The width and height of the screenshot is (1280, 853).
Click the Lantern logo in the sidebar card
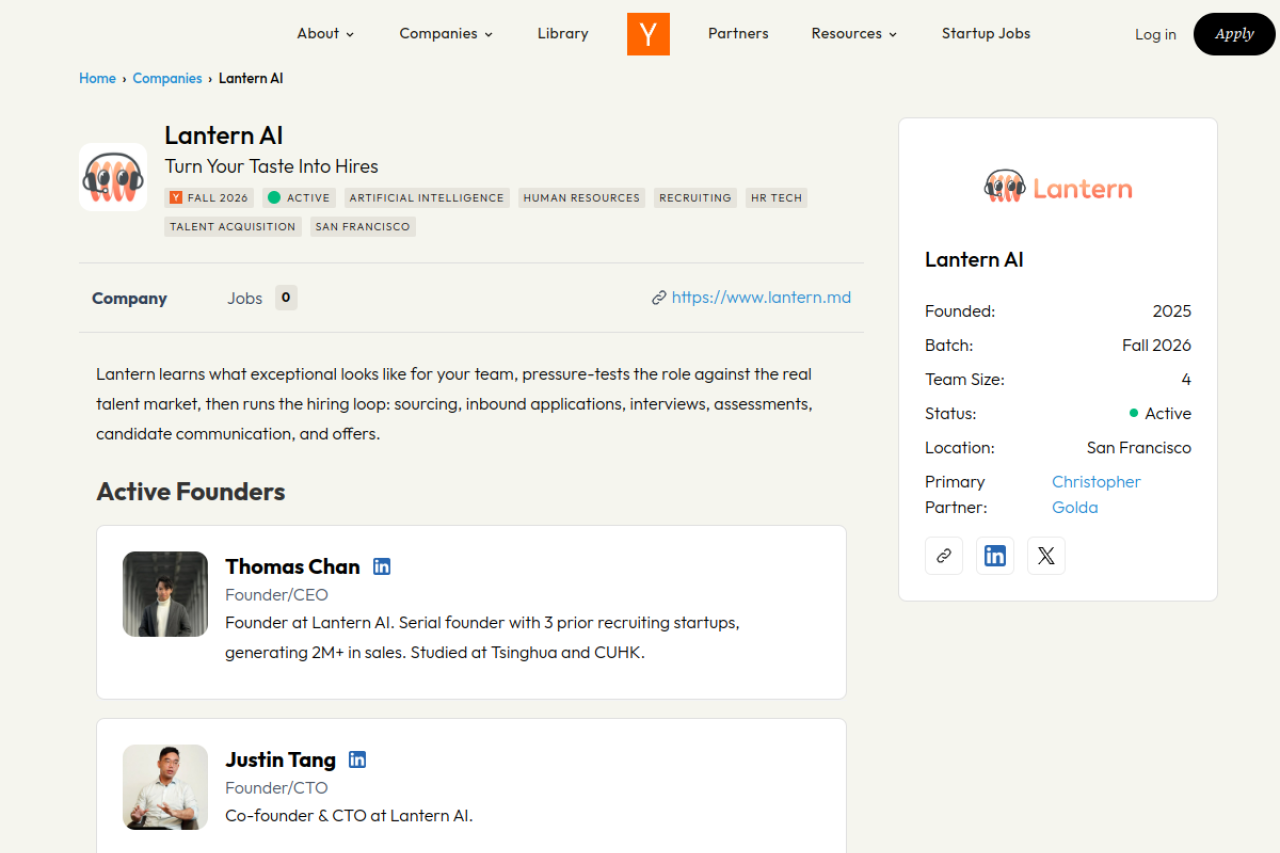click(1058, 187)
